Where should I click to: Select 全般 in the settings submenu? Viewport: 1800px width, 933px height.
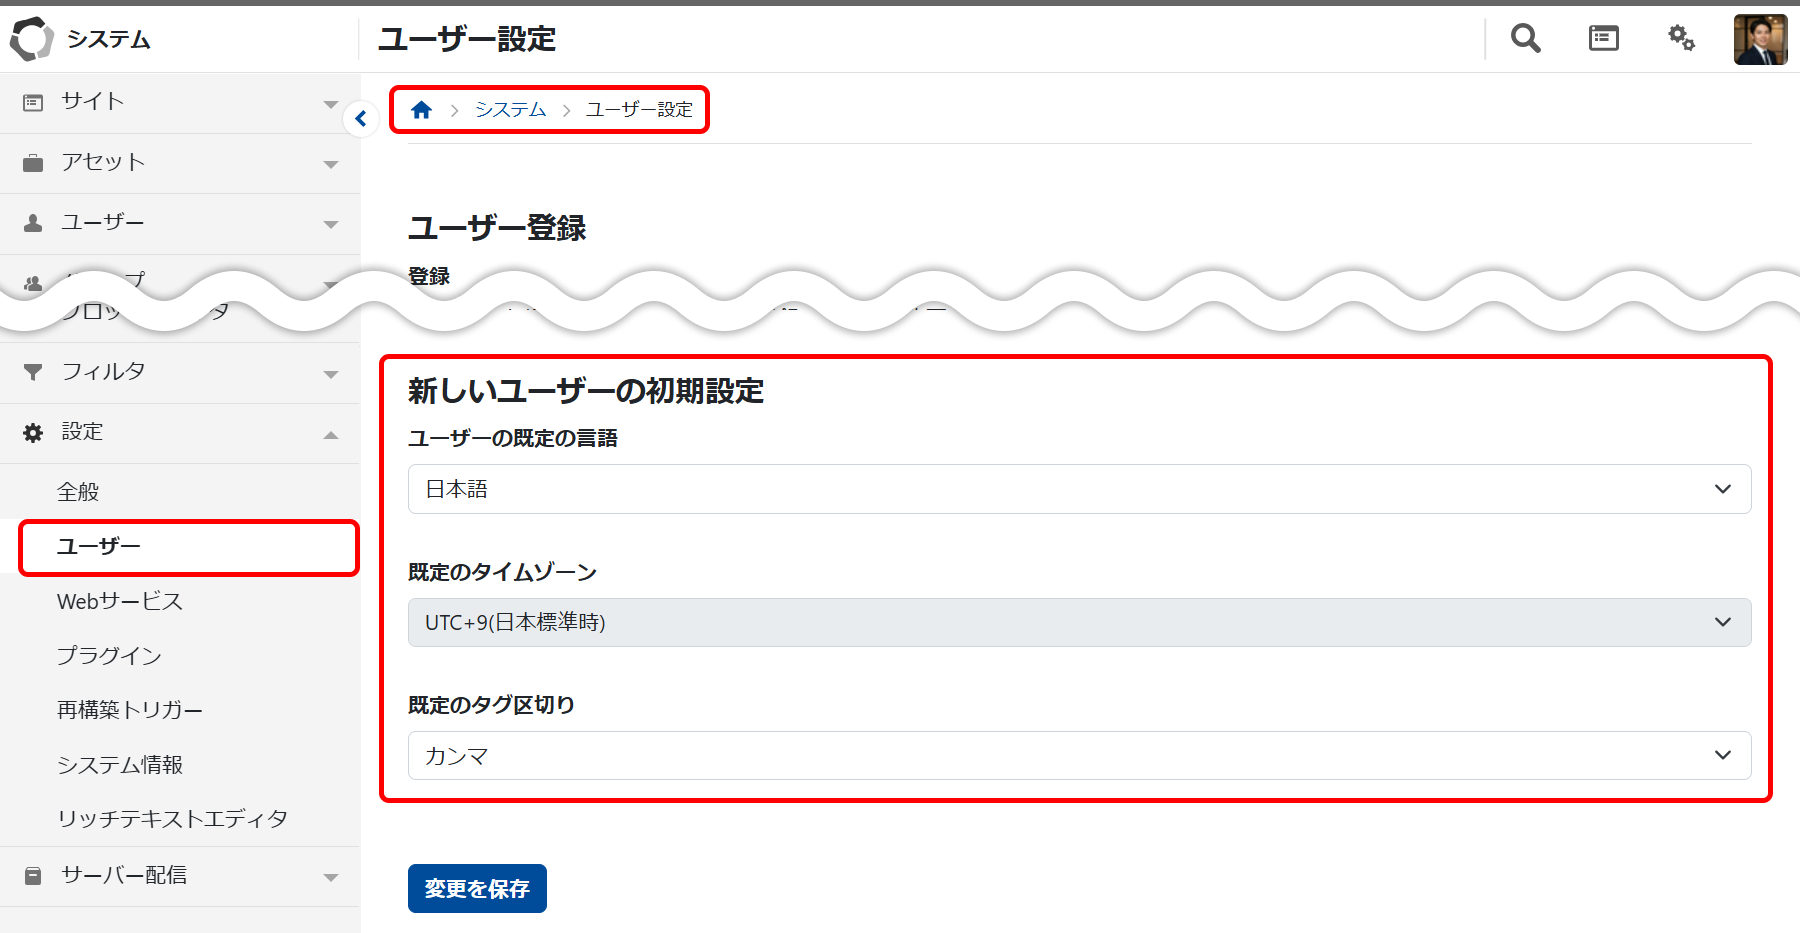(78, 492)
